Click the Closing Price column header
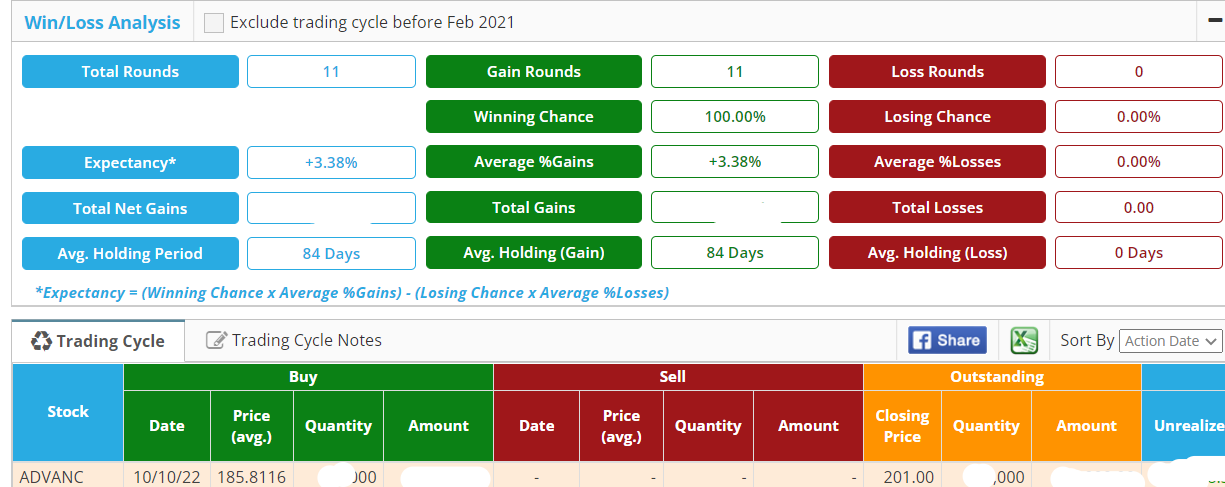 (x=902, y=426)
